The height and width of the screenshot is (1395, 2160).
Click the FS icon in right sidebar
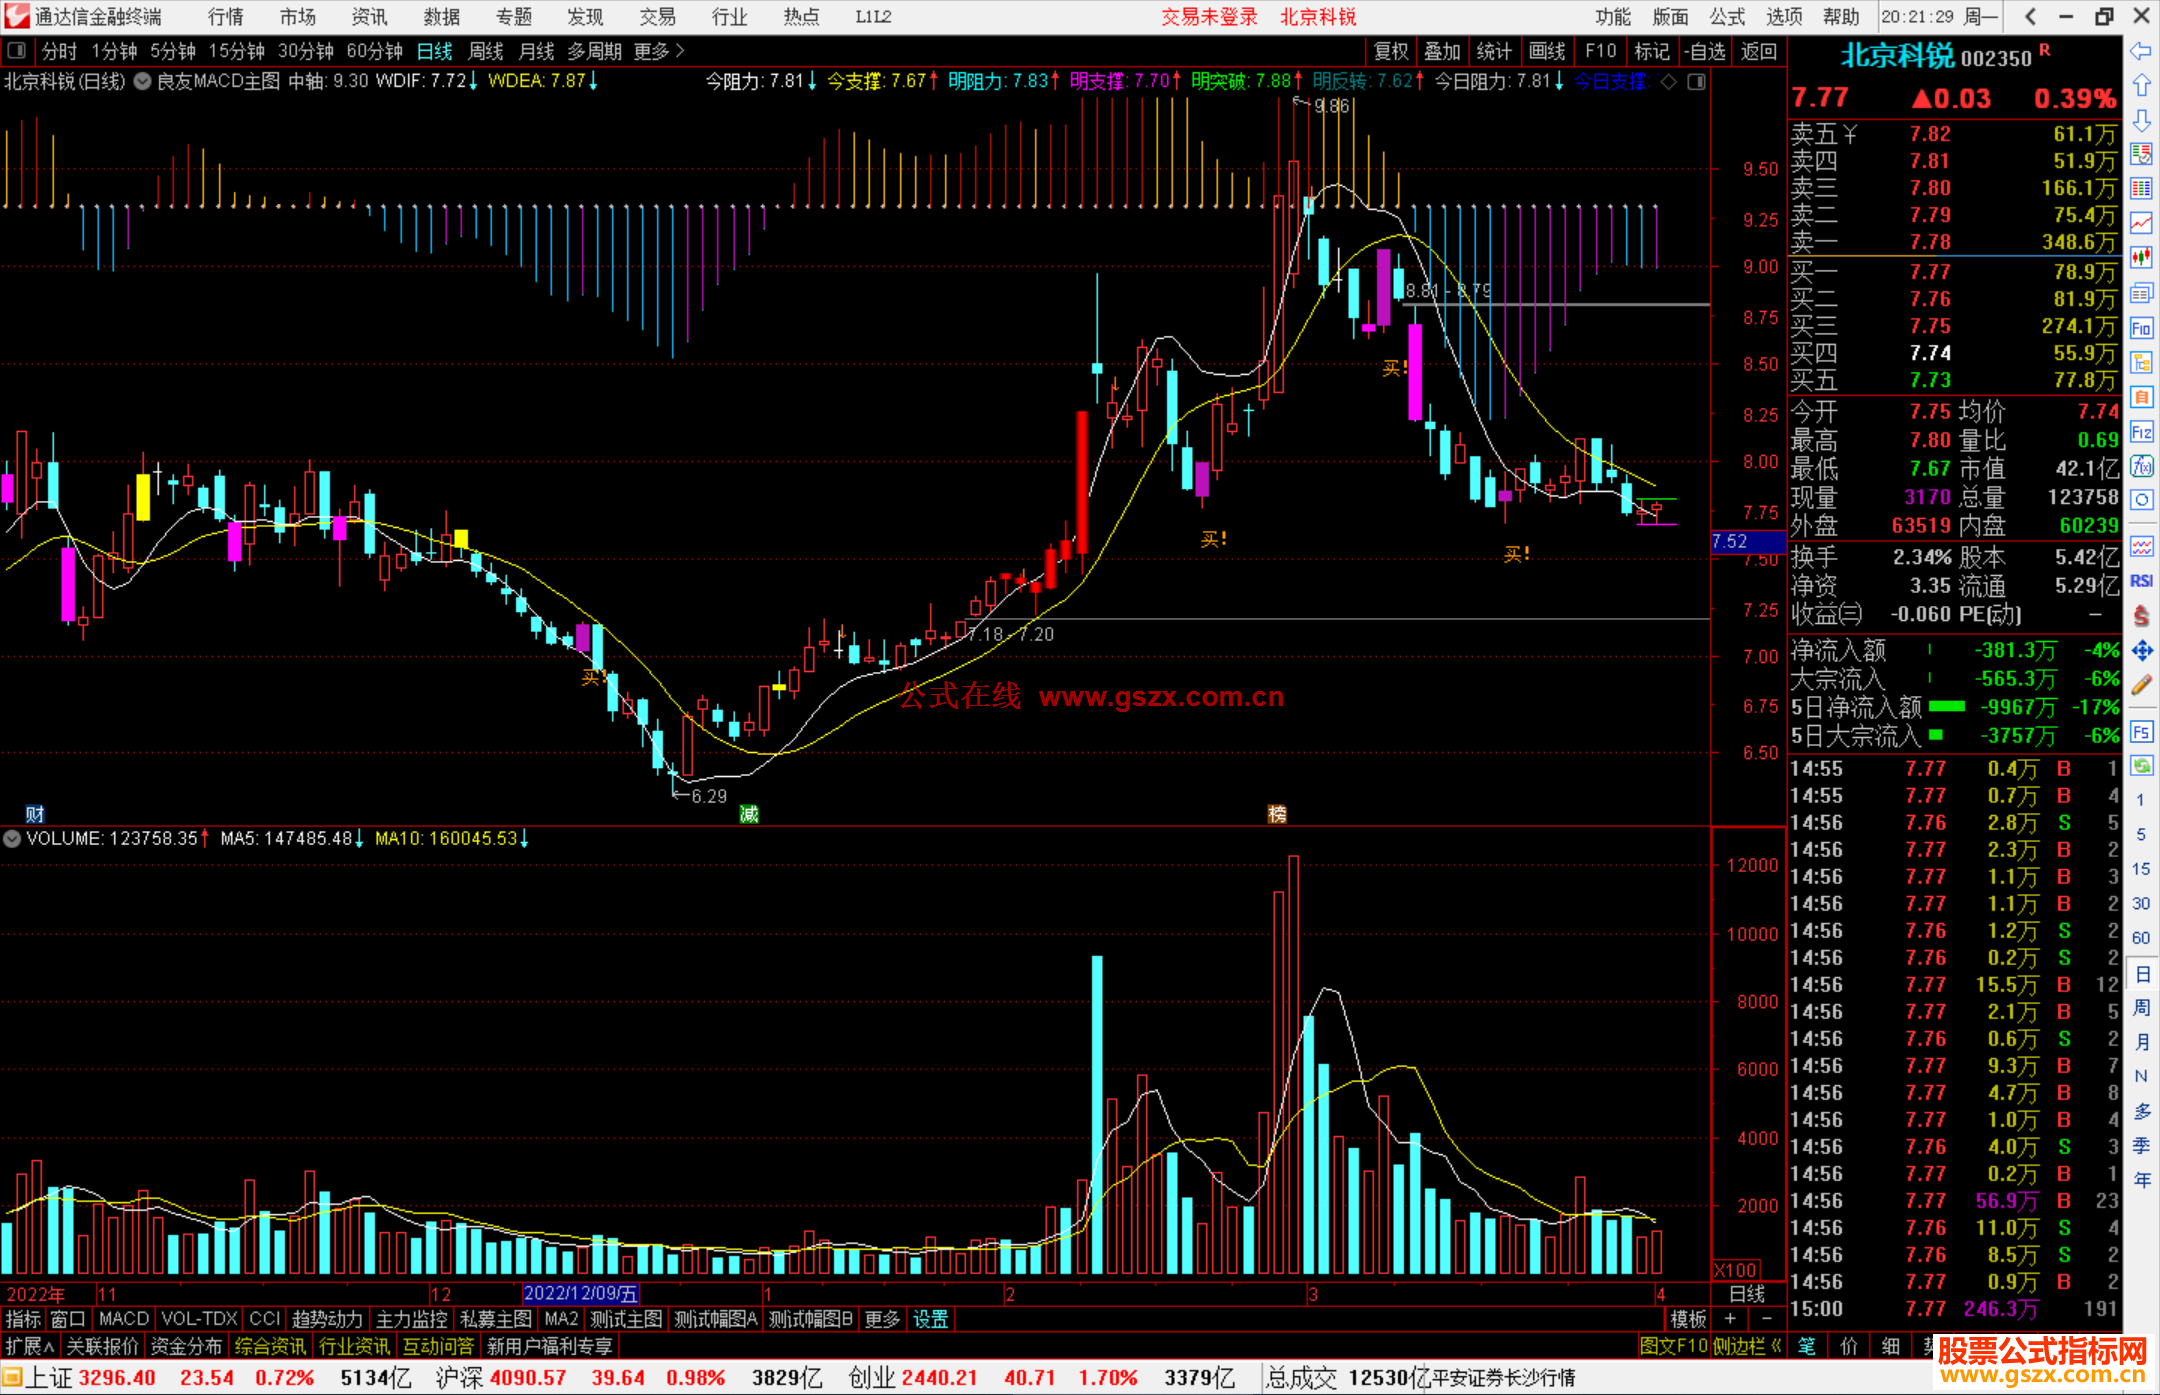[2141, 732]
